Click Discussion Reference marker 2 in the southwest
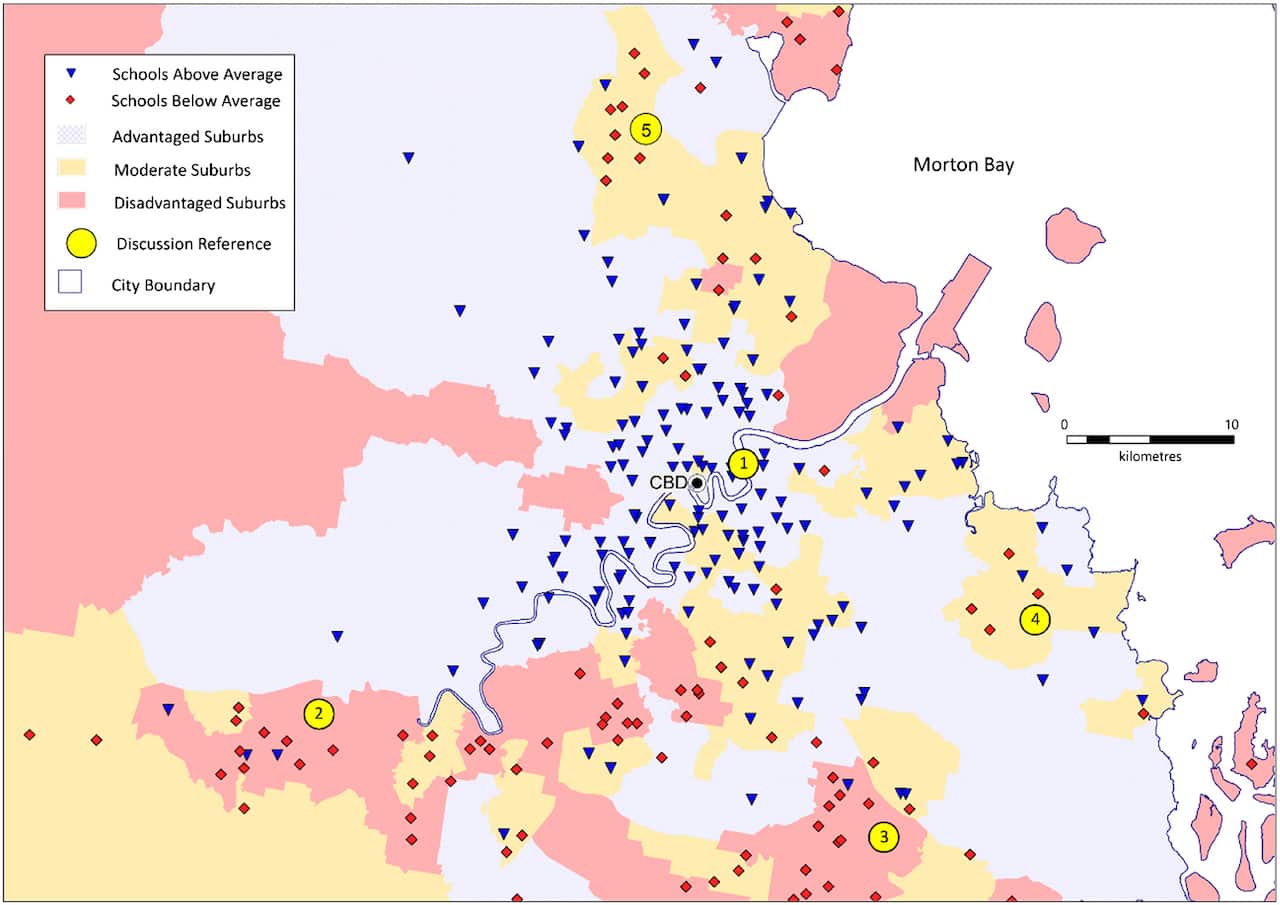Image resolution: width=1280 pixels, height=905 pixels. [x=320, y=714]
